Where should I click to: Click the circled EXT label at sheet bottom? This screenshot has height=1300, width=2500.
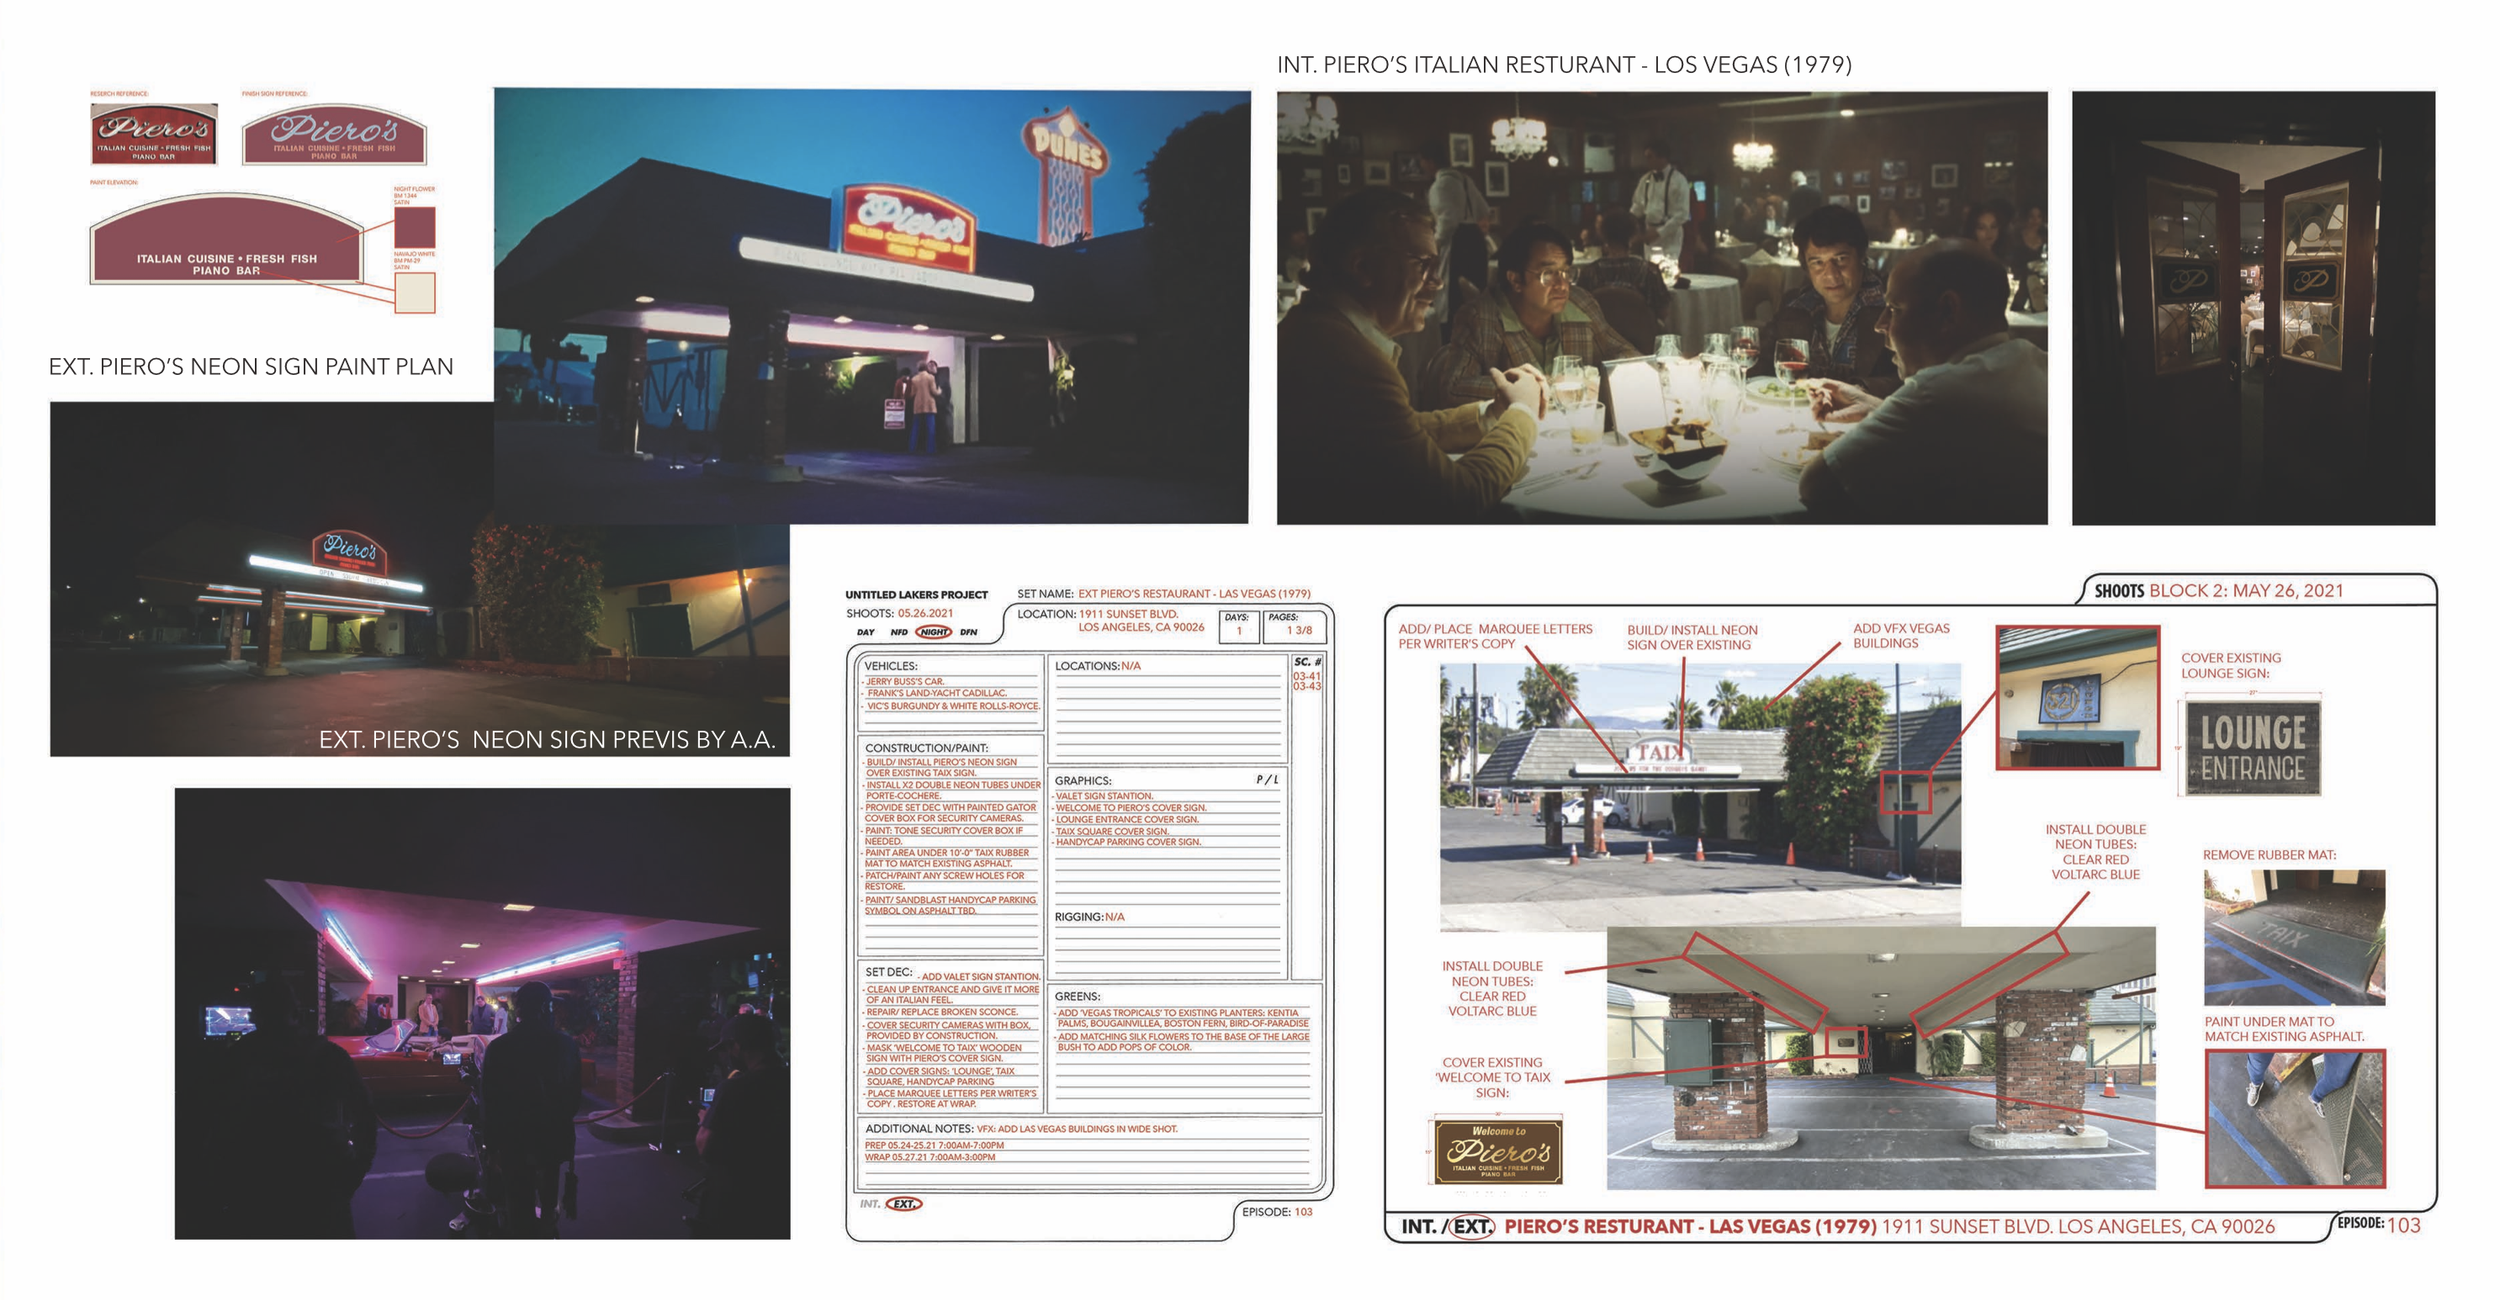coord(904,1204)
